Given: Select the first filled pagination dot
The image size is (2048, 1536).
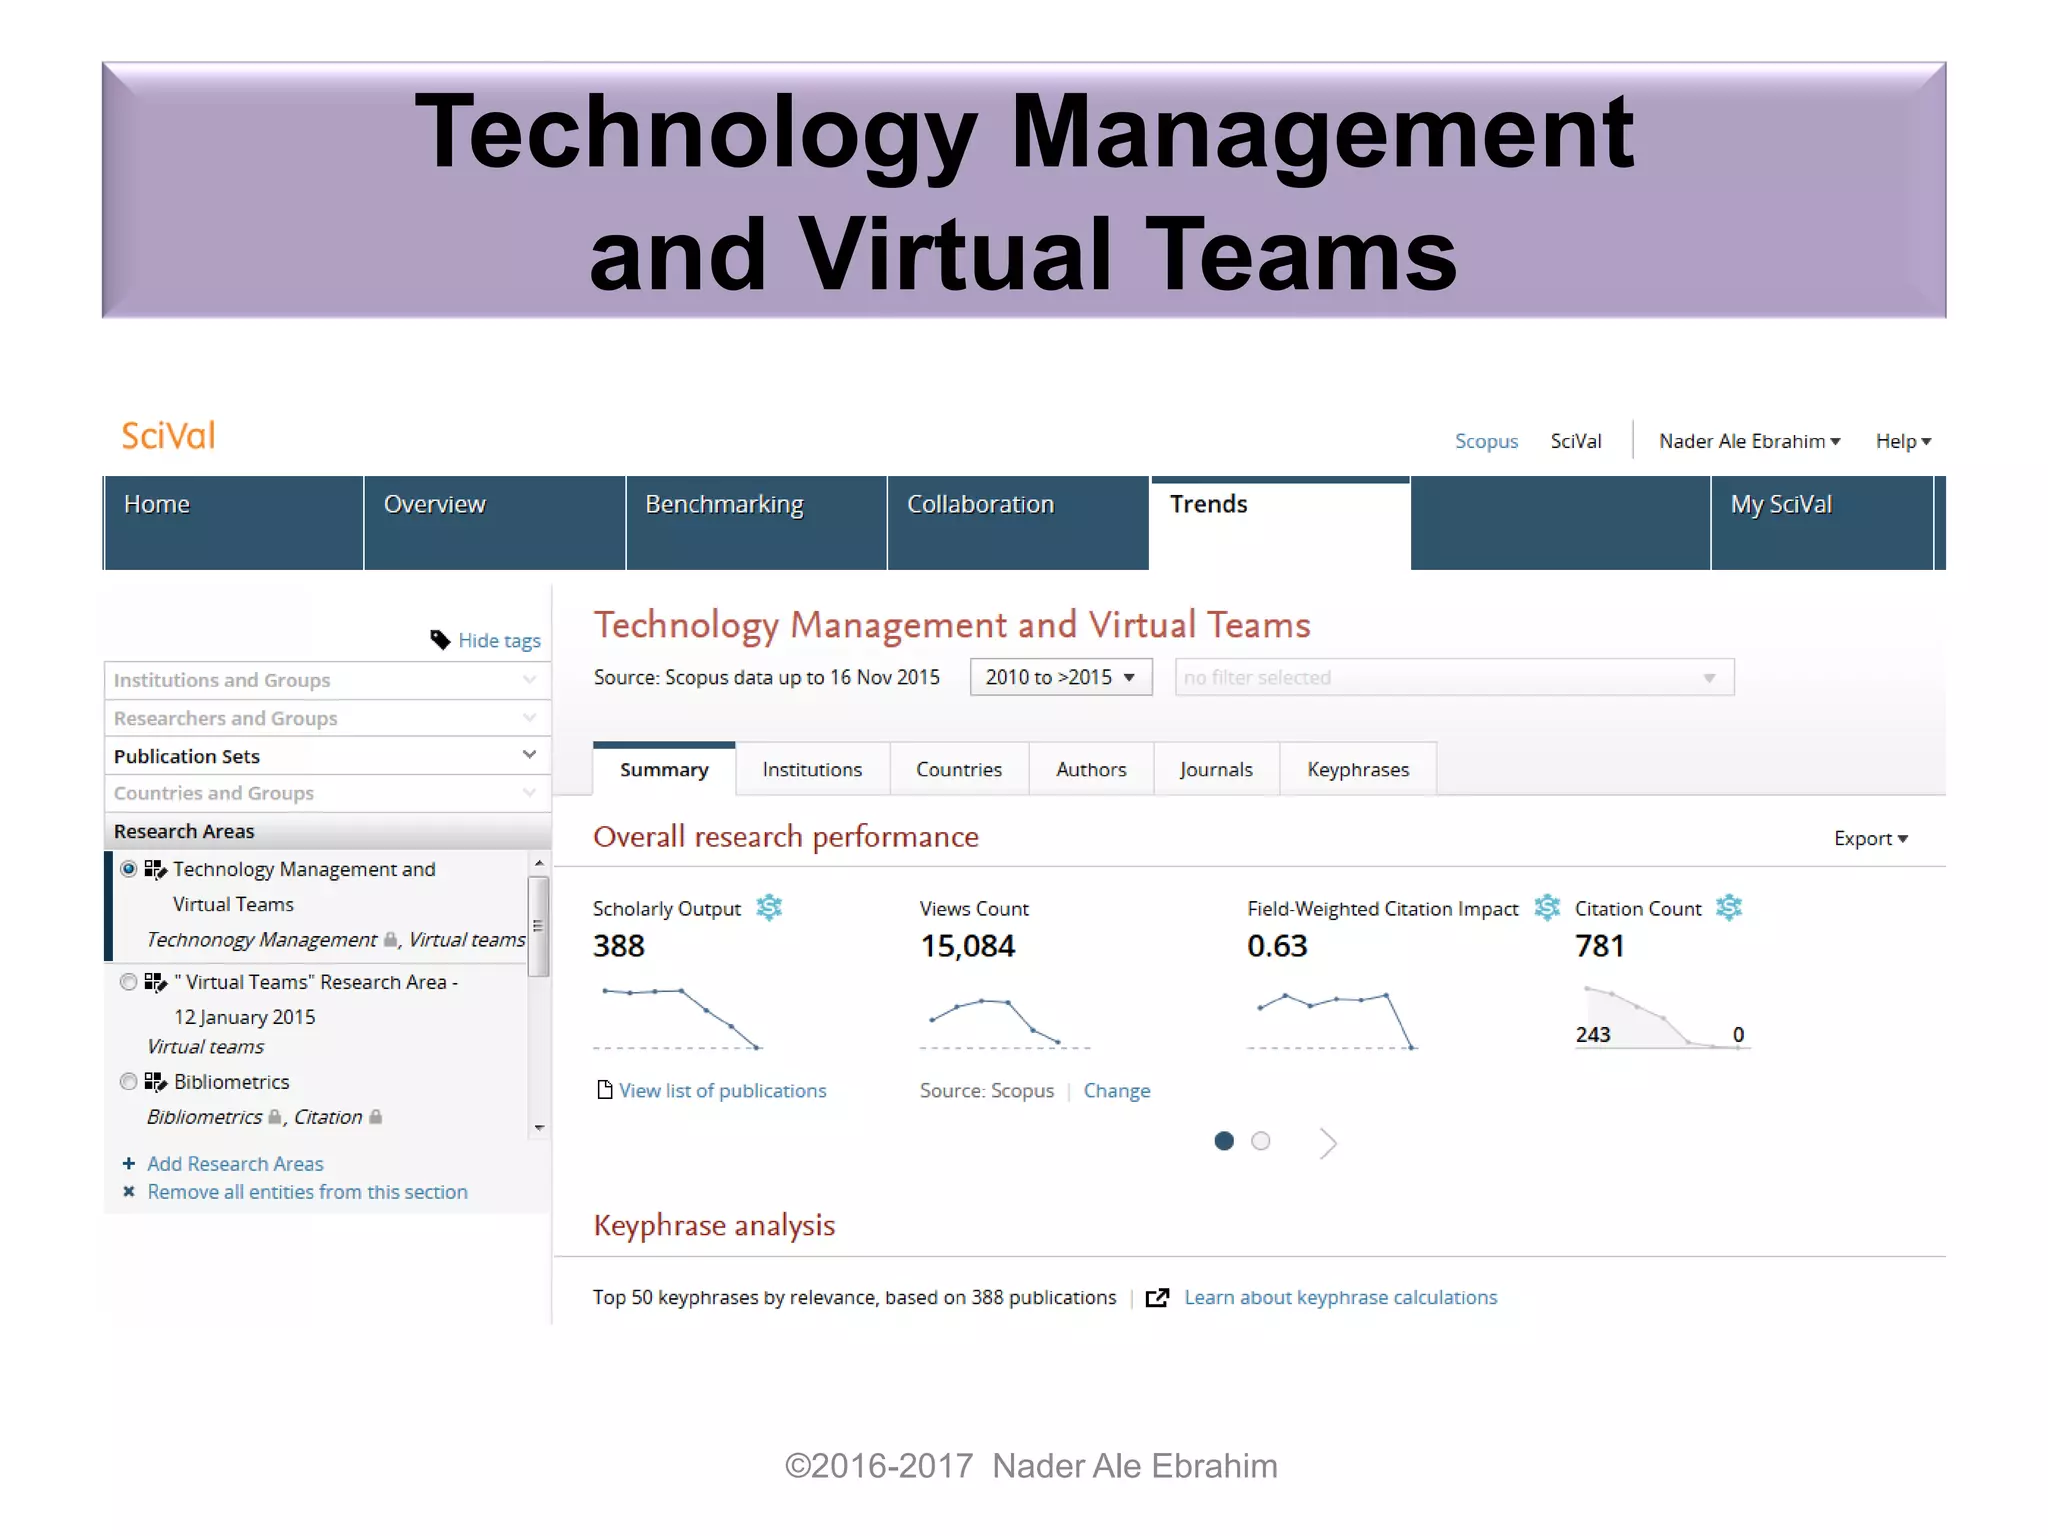Looking at the screenshot, I should (1224, 1140).
